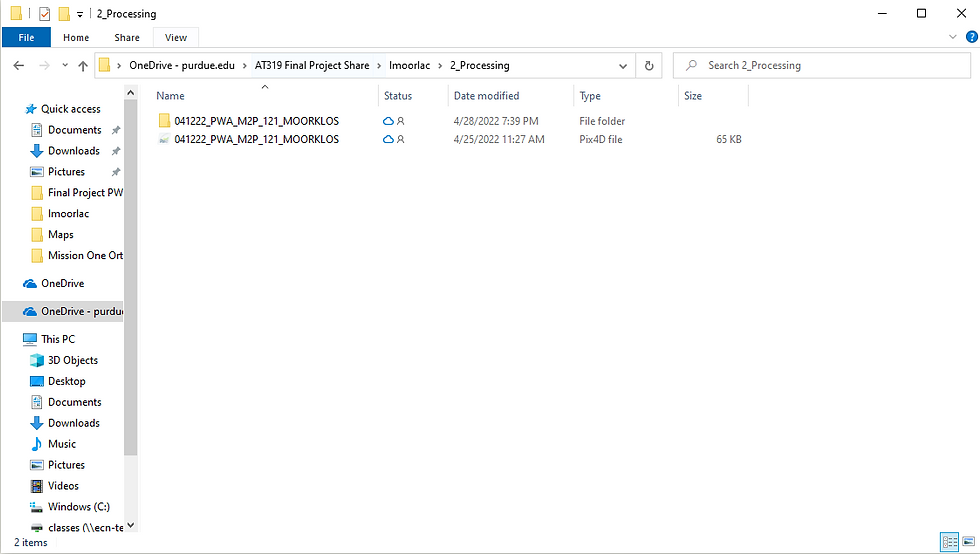Open recent locations dropdown arrow
The width and height of the screenshot is (980, 554).
tap(65, 65)
